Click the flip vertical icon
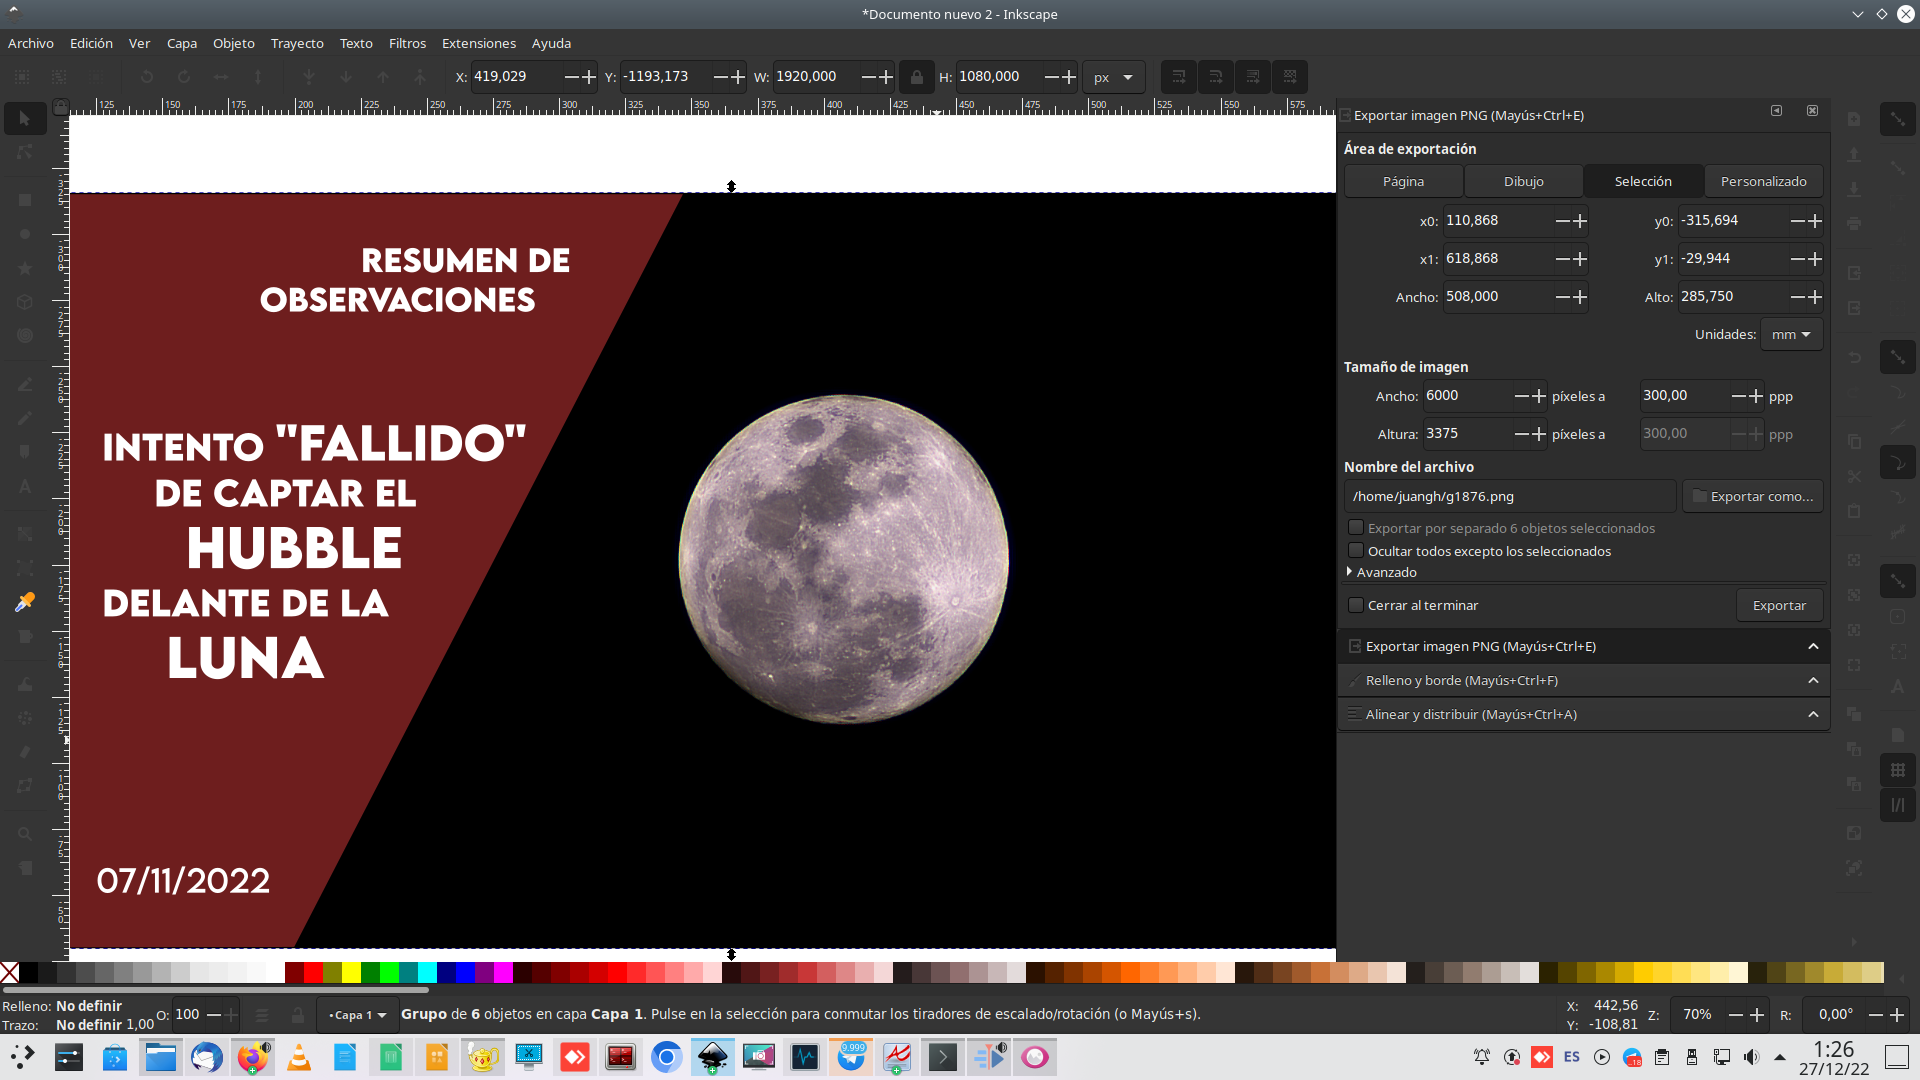Viewport: 1920px width, 1080px height. click(258, 77)
